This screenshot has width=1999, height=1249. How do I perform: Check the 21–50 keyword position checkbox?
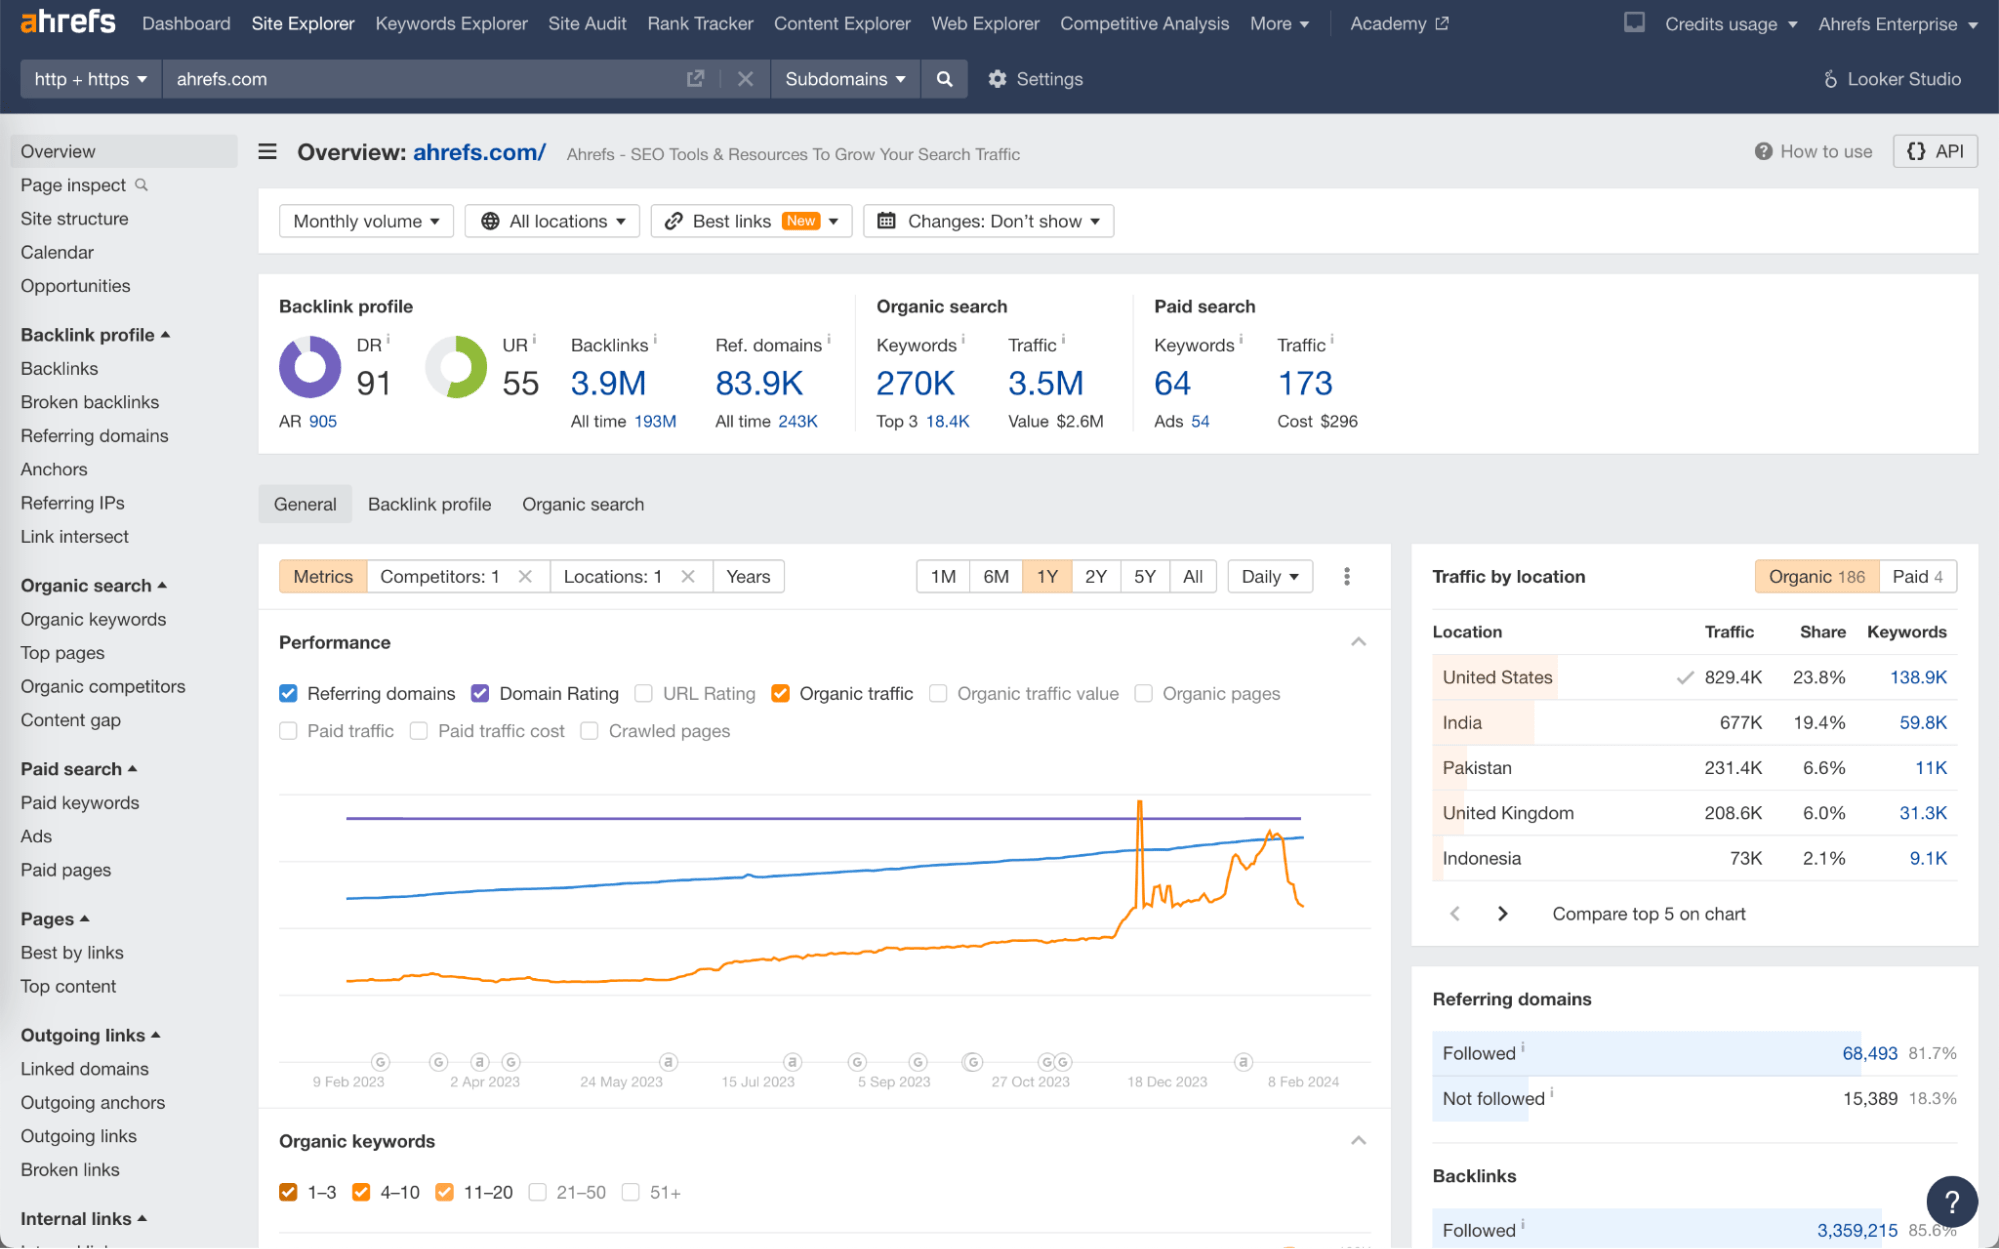pos(538,1192)
